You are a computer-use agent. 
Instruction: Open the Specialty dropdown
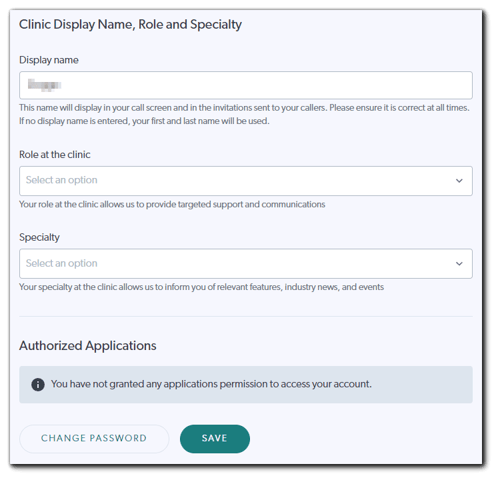246,263
